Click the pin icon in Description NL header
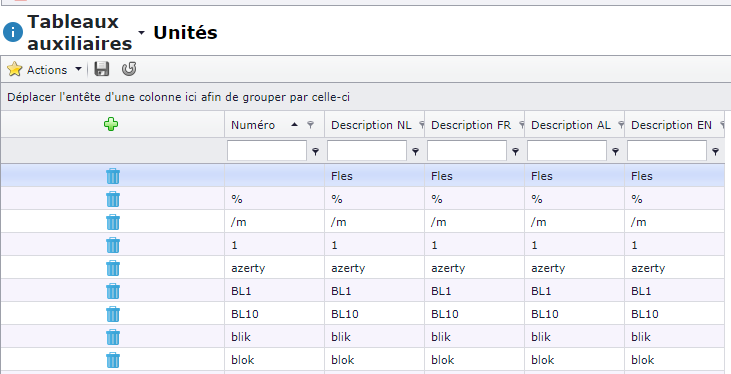The height and width of the screenshot is (374, 731). [x=421, y=125]
